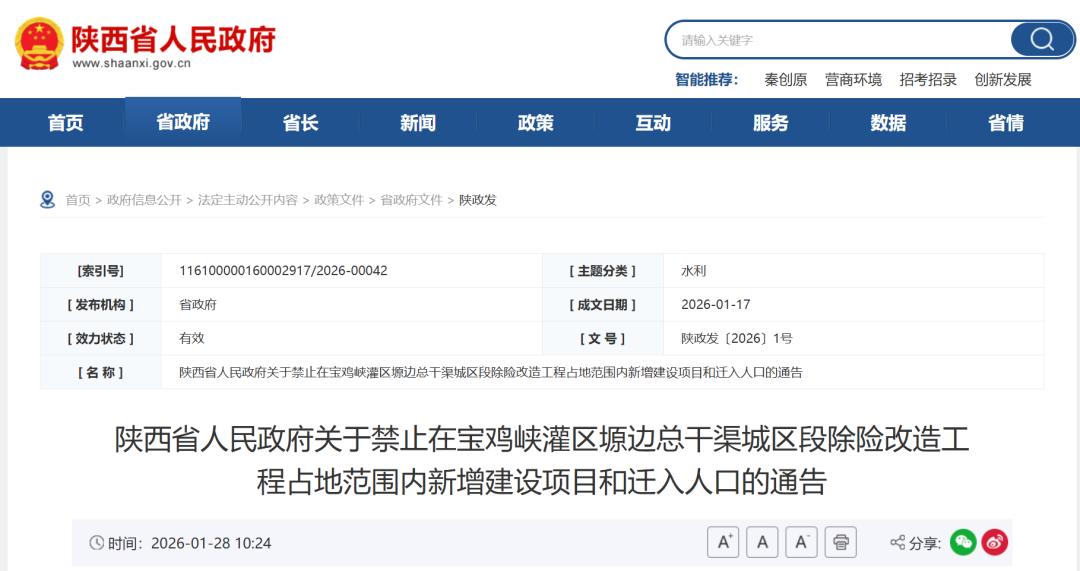Open the 秦创原 recommended link
The width and height of the screenshot is (1080, 571).
click(x=785, y=80)
